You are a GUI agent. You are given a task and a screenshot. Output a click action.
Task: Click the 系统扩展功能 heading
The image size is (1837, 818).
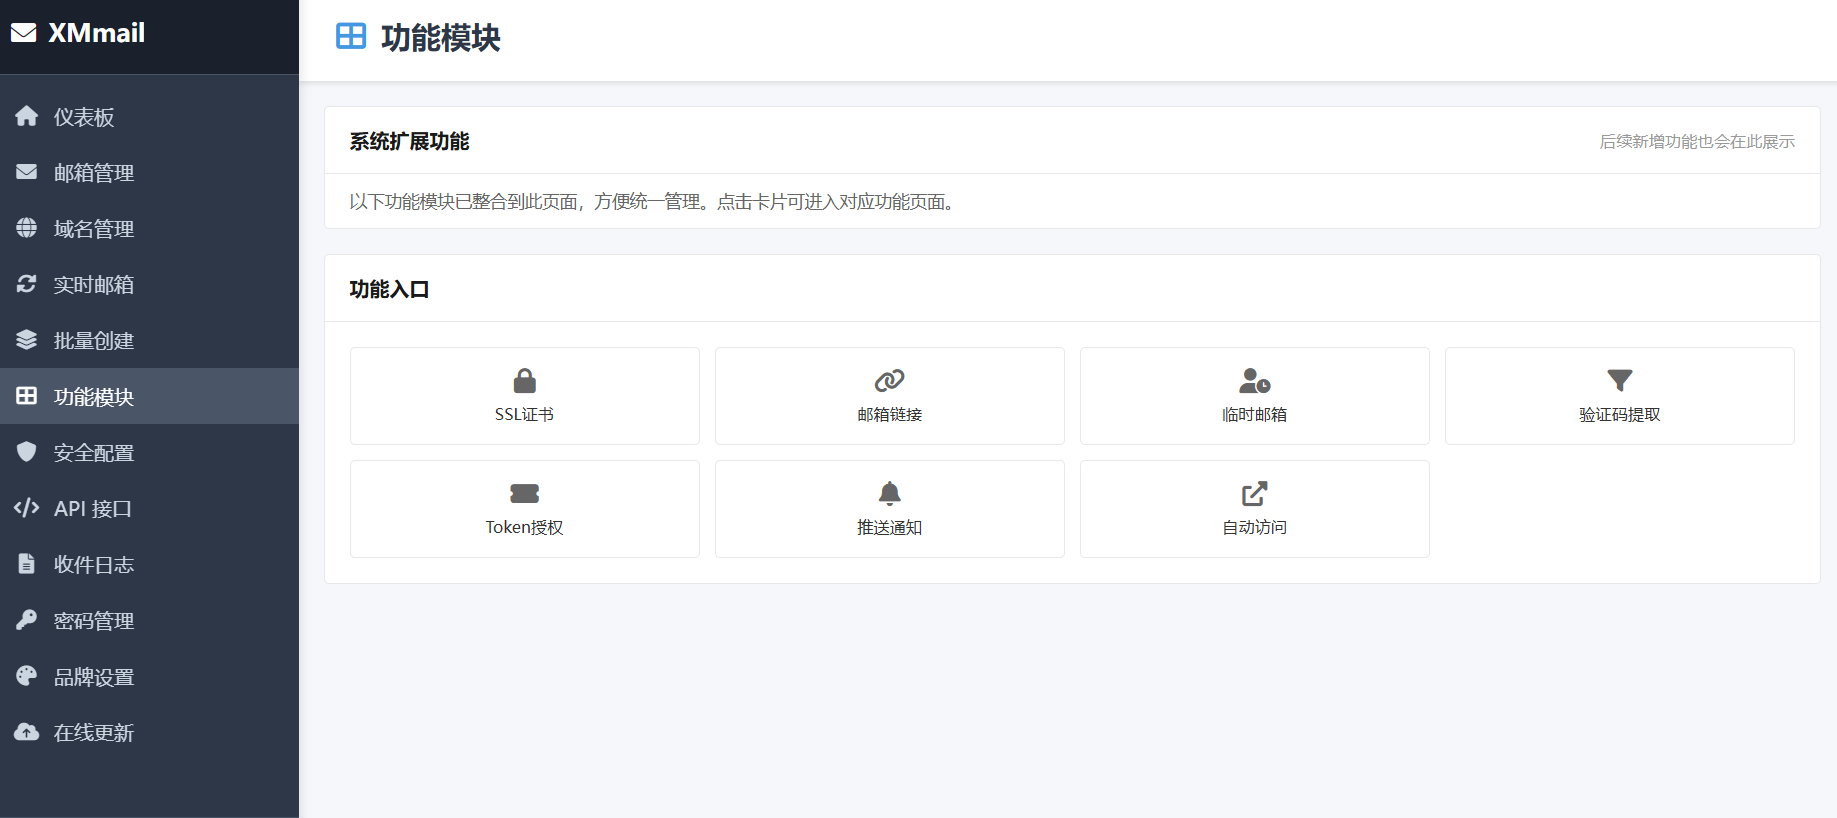coord(410,141)
